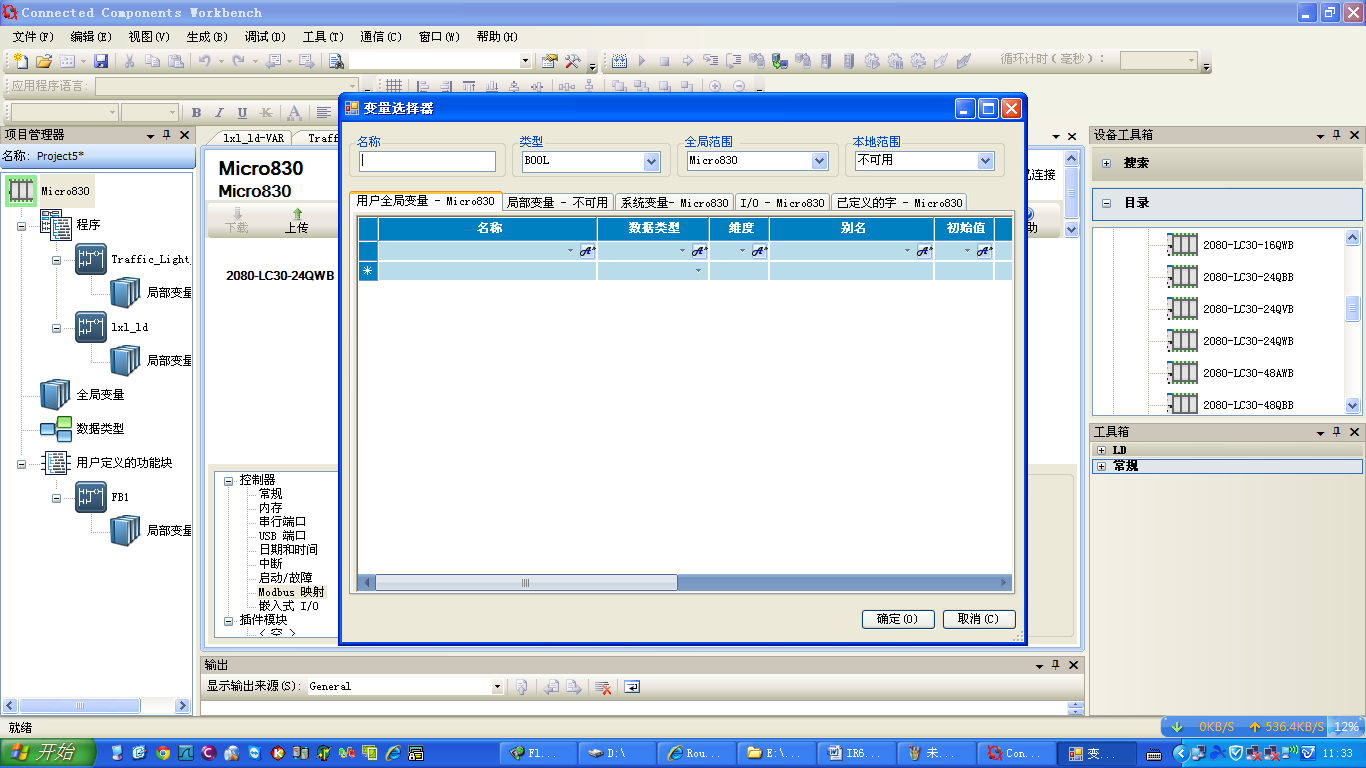Viewport: 1366px width, 768px height.
Task: Click the Micro830 controller icon in project tree
Action: pos(21,190)
